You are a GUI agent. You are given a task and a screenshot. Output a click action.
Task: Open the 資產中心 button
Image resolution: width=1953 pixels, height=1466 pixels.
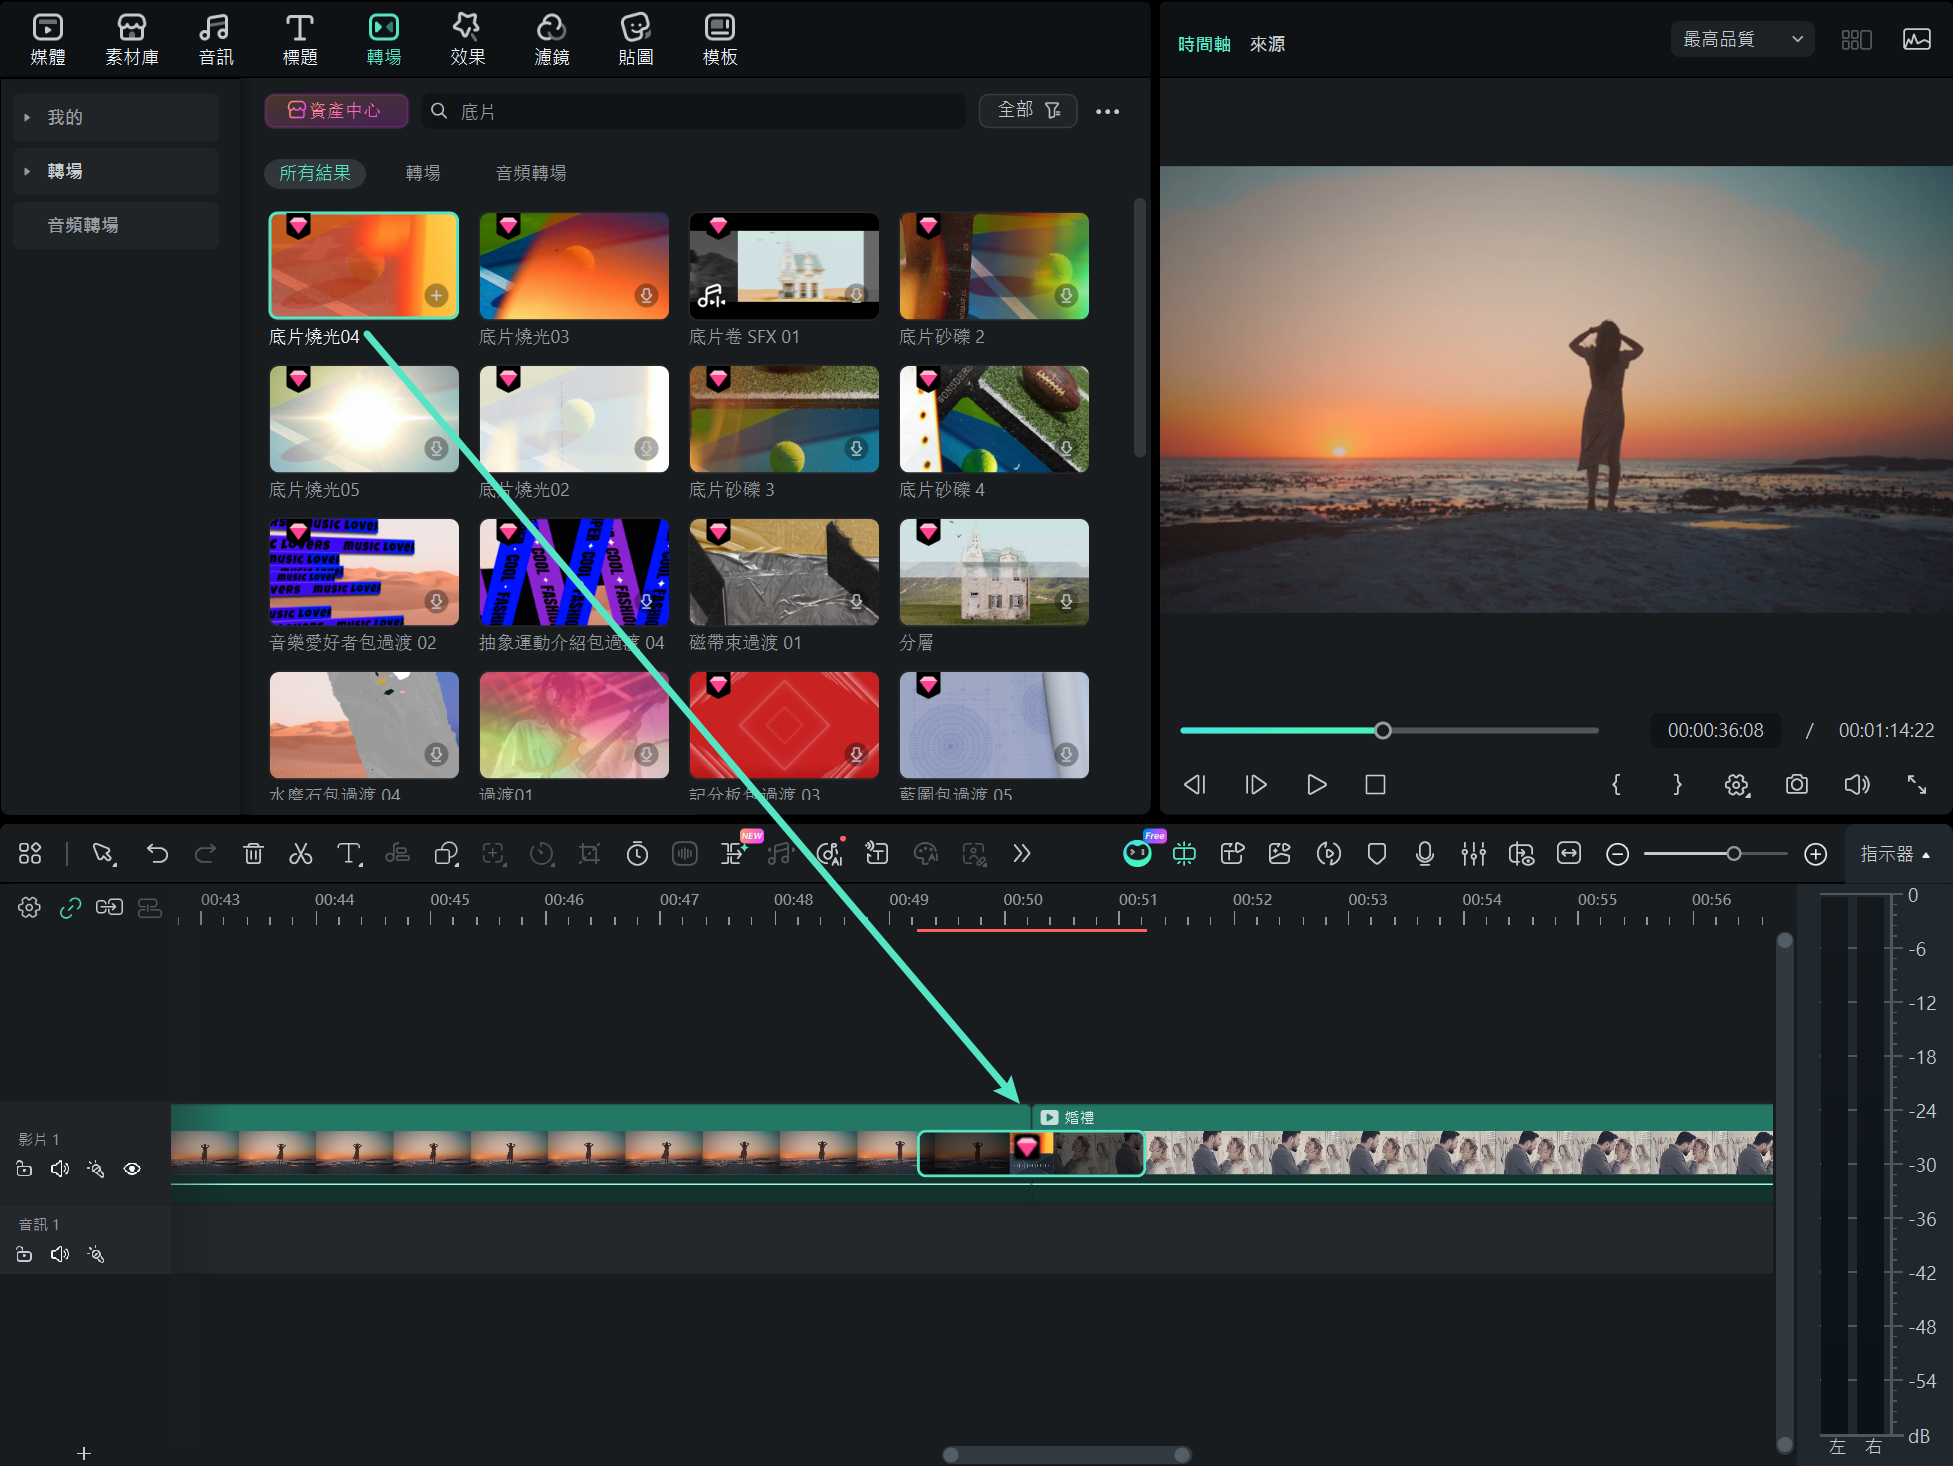336,110
